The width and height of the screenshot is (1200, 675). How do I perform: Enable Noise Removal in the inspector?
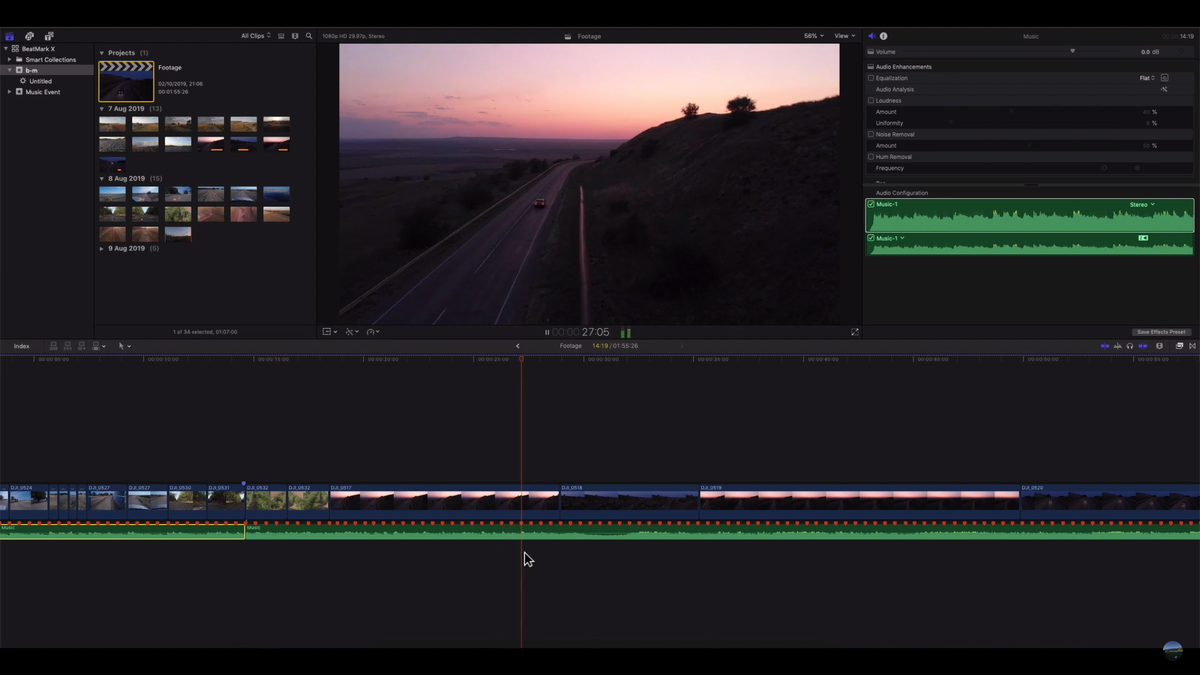click(x=871, y=134)
